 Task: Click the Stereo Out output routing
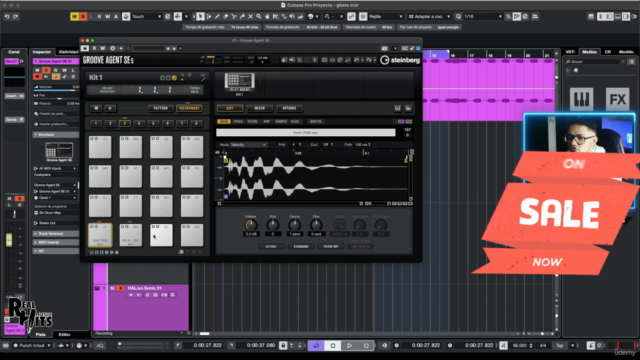click(x=56, y=223)
